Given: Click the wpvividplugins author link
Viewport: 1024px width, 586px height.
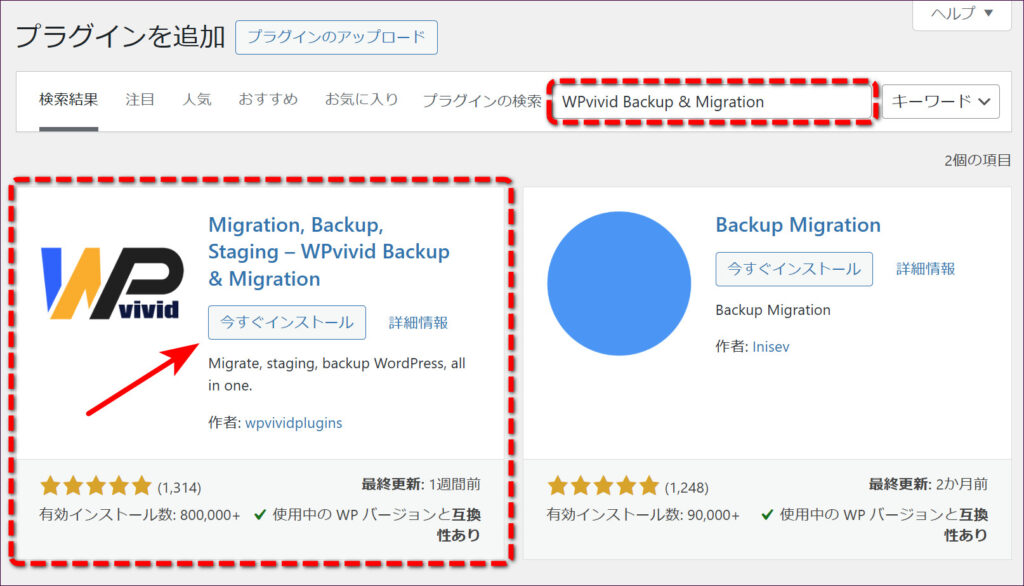Looking at the screenshot, I should pos(293,423).
